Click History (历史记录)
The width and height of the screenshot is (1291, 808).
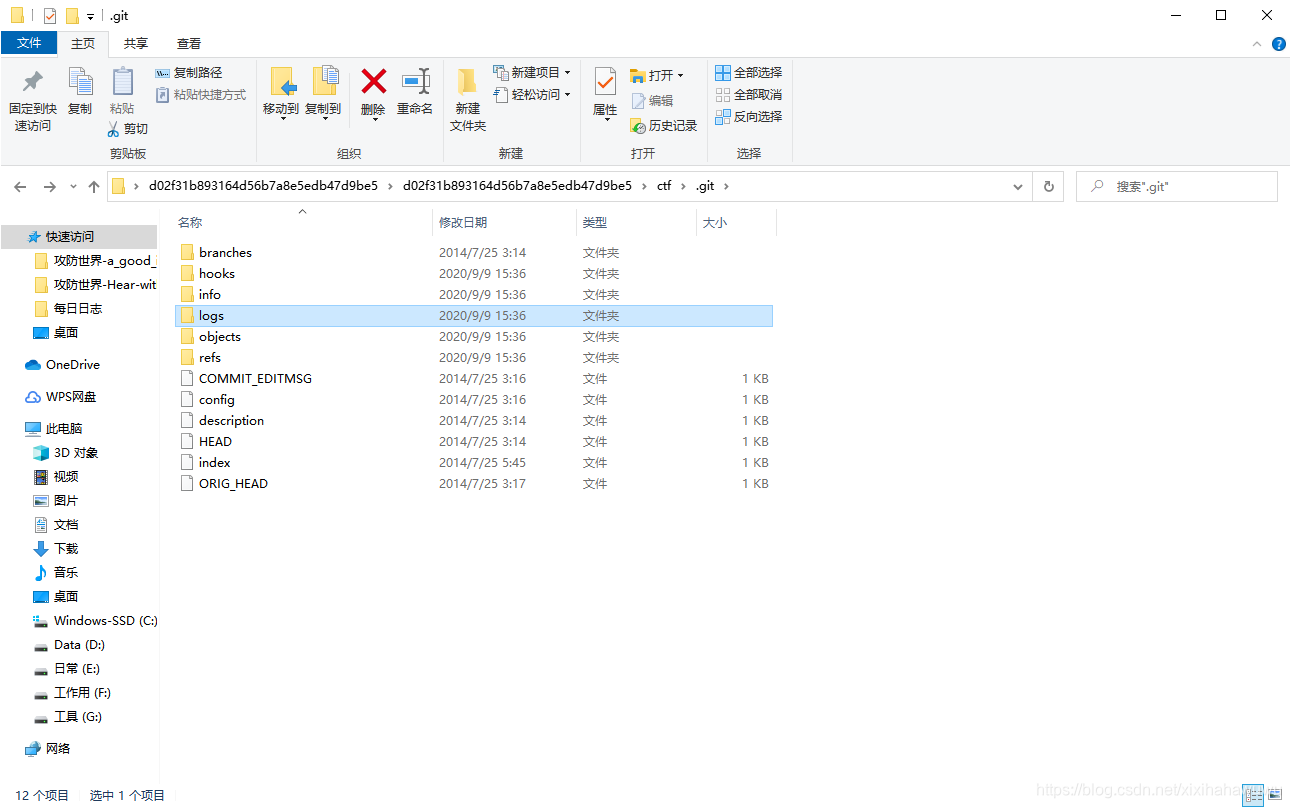(663, 126)
